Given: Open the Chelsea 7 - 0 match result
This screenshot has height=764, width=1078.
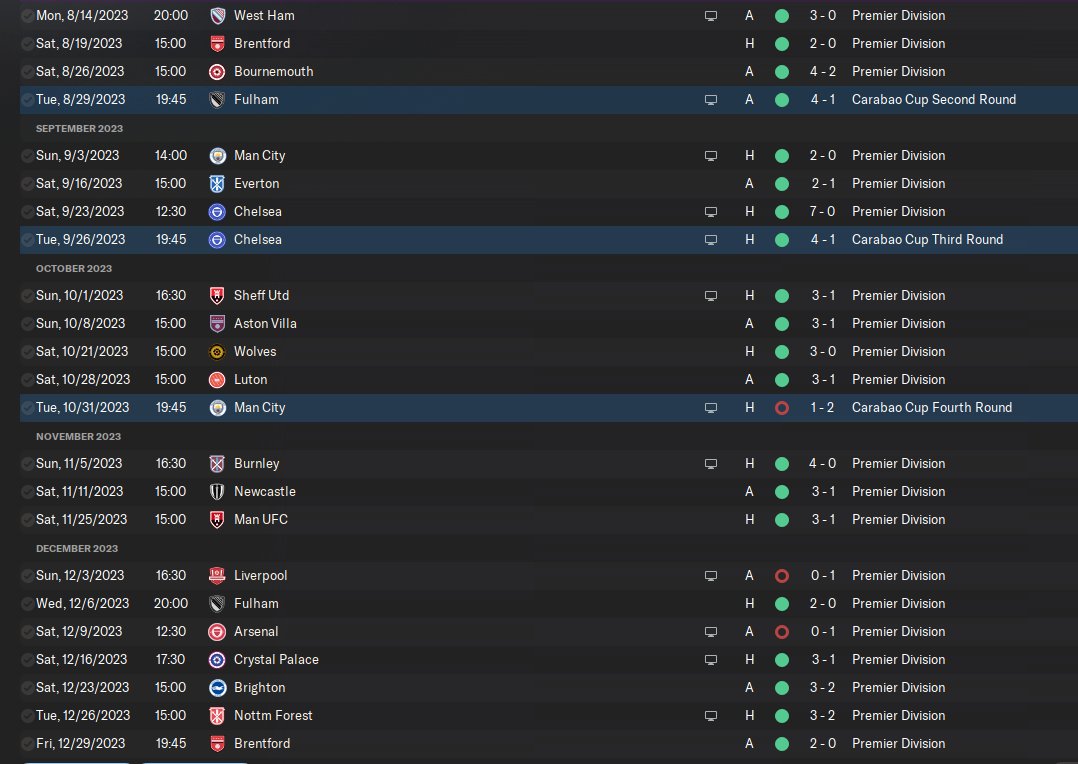Looking at the screenshot, I should click(822, 212).
